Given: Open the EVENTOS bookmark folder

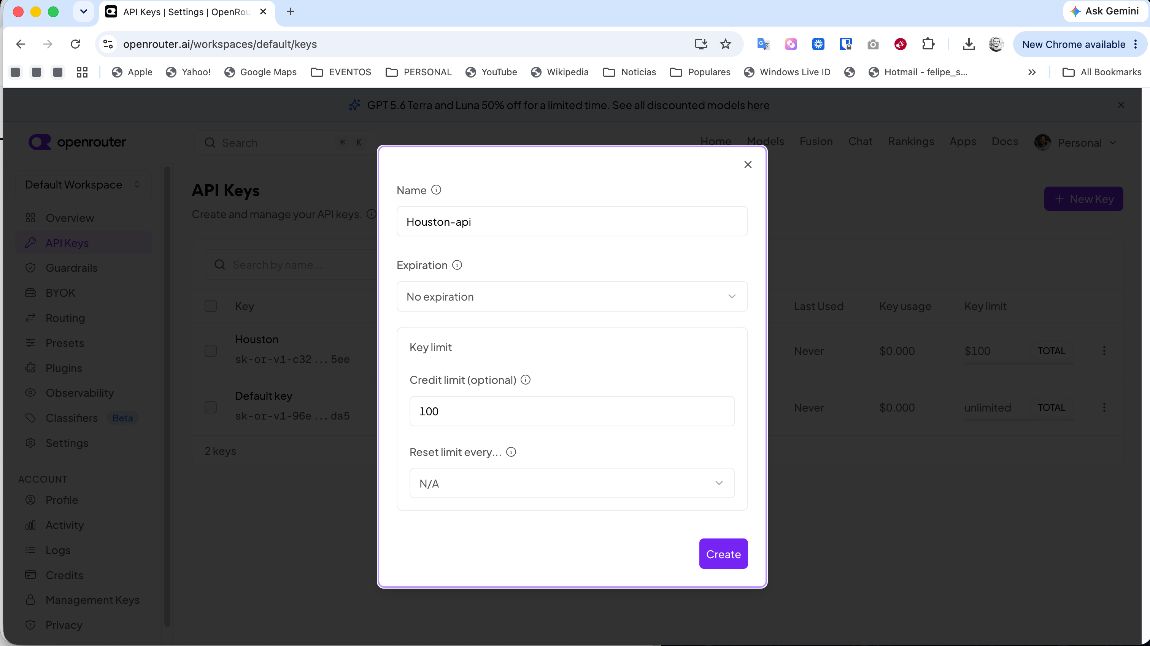Looking at the screenshot, I should point(341,72).
